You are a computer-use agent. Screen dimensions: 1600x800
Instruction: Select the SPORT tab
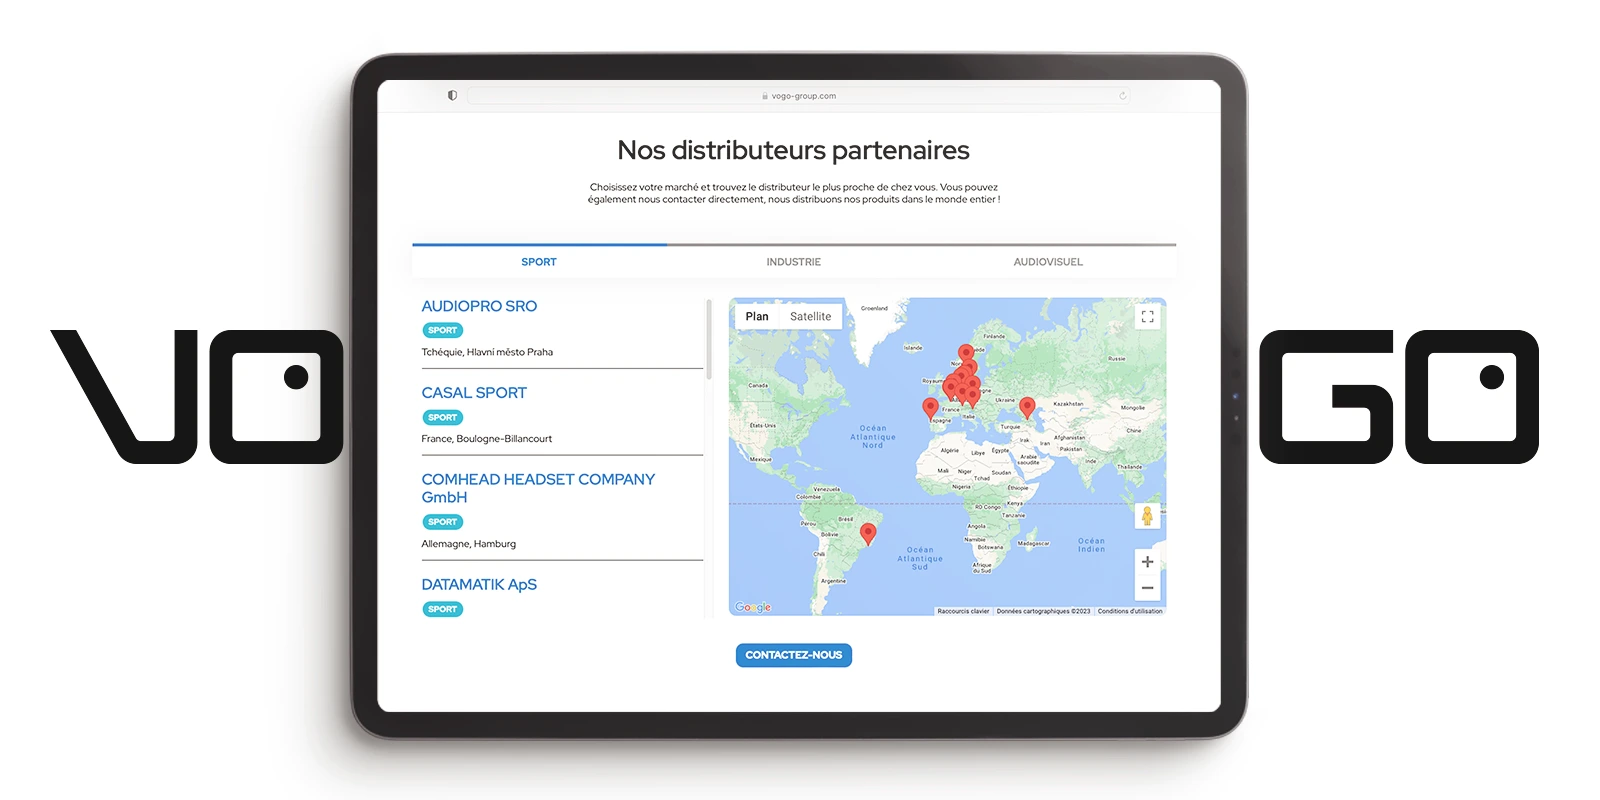[x=538, y=262]
